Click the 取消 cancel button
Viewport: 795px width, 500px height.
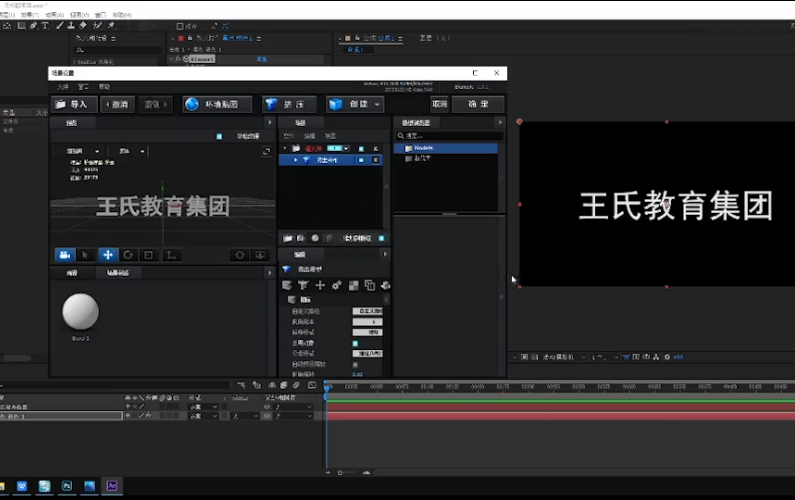point(440,104)
